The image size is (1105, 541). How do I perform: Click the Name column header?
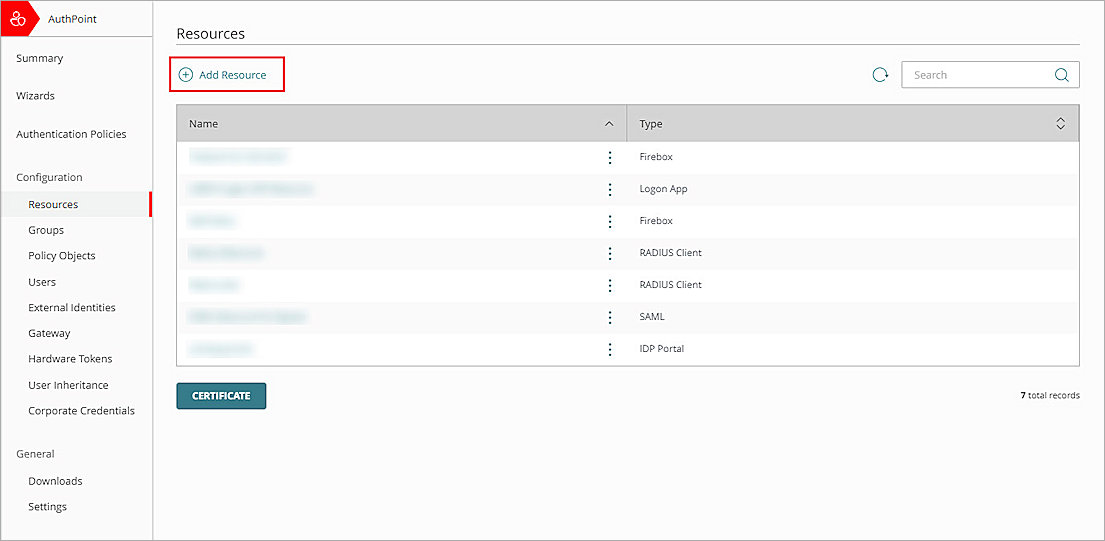[401, 124]
